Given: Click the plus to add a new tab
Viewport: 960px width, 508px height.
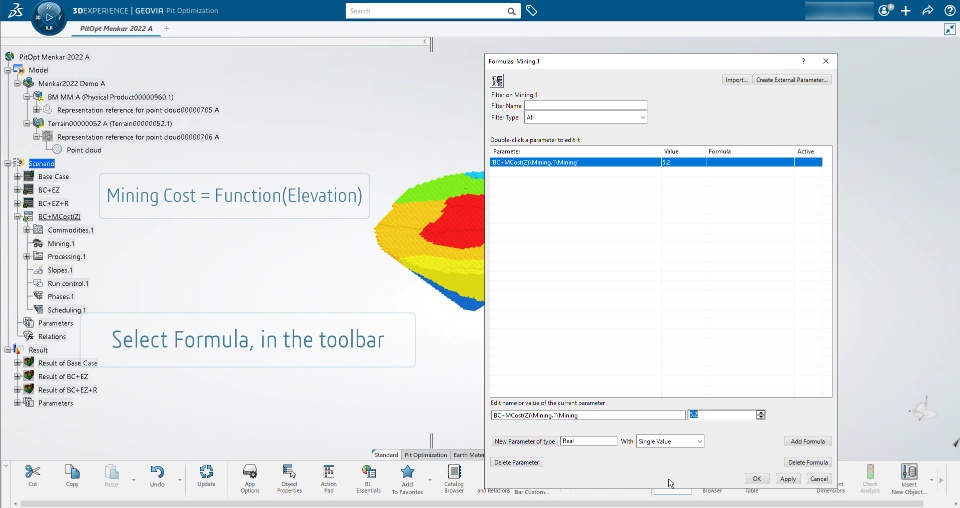Looking at the screenshot, I should pos(167,28).
